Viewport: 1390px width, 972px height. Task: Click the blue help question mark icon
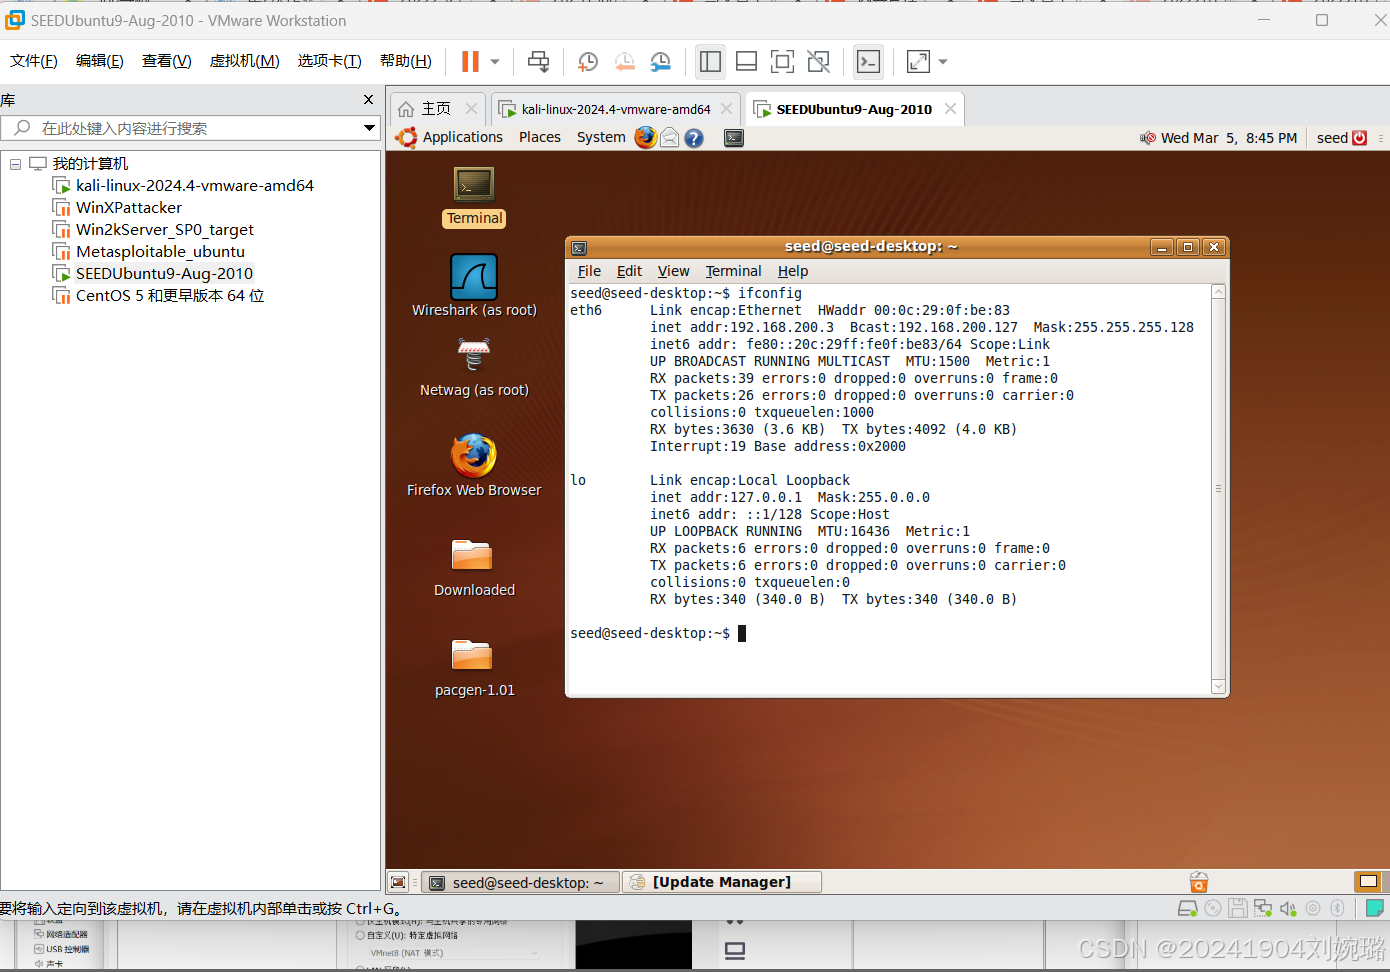694,138
